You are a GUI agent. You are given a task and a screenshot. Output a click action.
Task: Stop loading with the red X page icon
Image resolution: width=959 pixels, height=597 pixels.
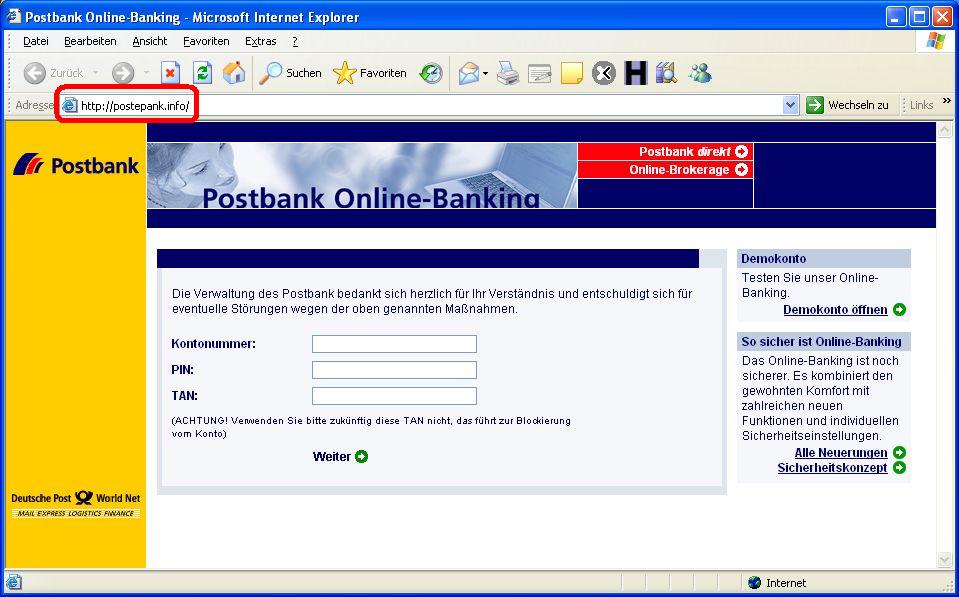point(171,73)
